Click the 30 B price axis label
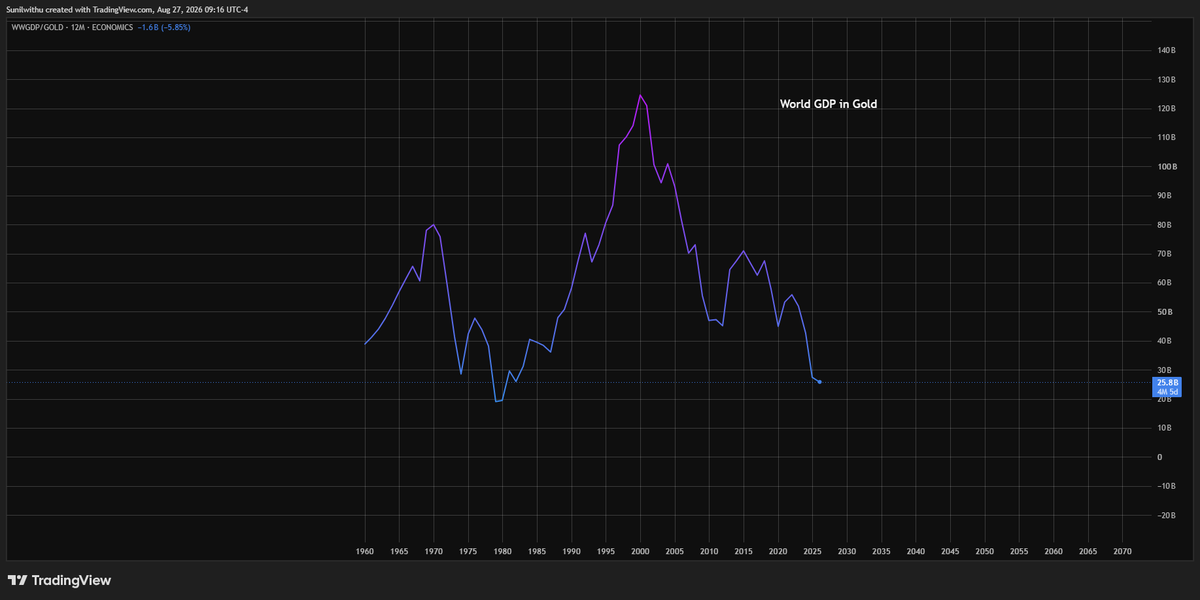This screenshot has width=1200, height=600. (x=1166, y=370)
